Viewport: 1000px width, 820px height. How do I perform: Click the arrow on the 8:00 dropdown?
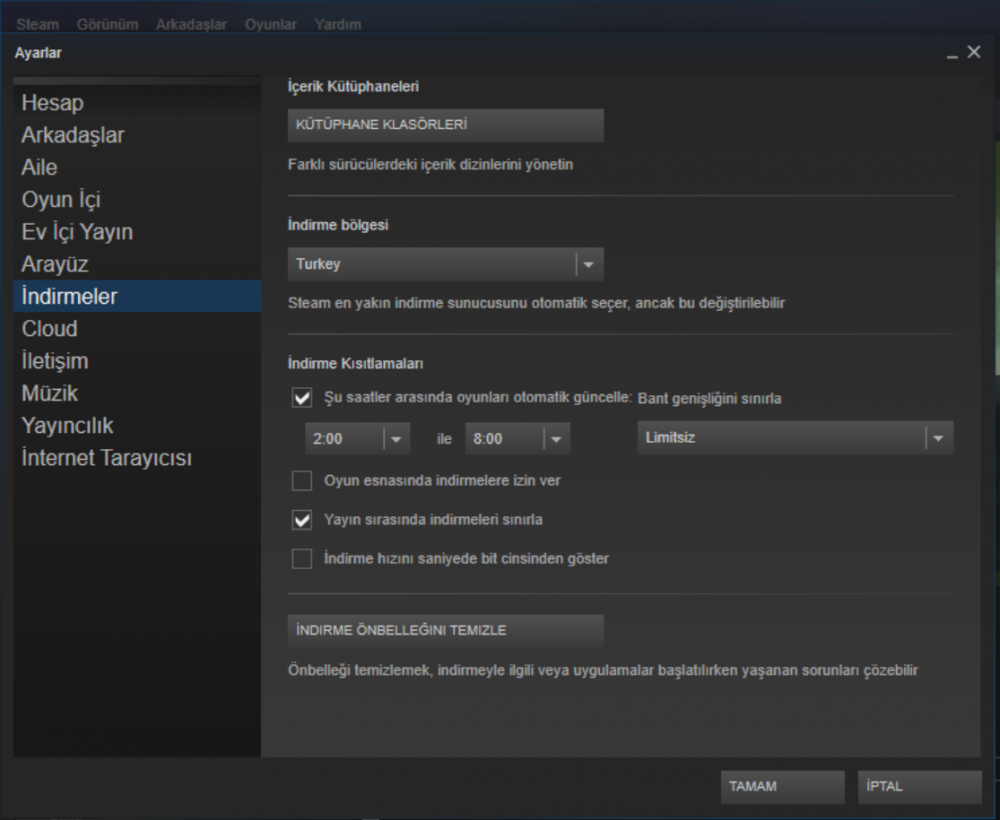[x=556, y=439]
